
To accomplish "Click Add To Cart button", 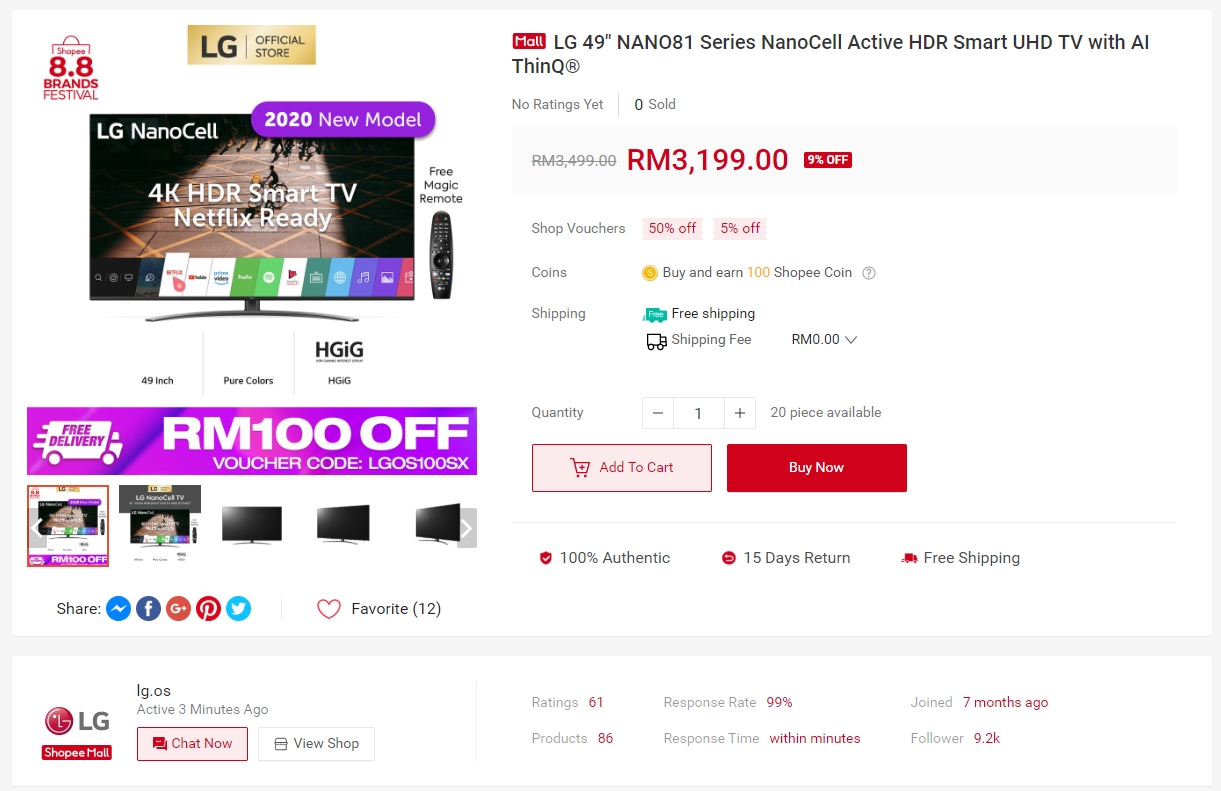I will click(622, 468).
